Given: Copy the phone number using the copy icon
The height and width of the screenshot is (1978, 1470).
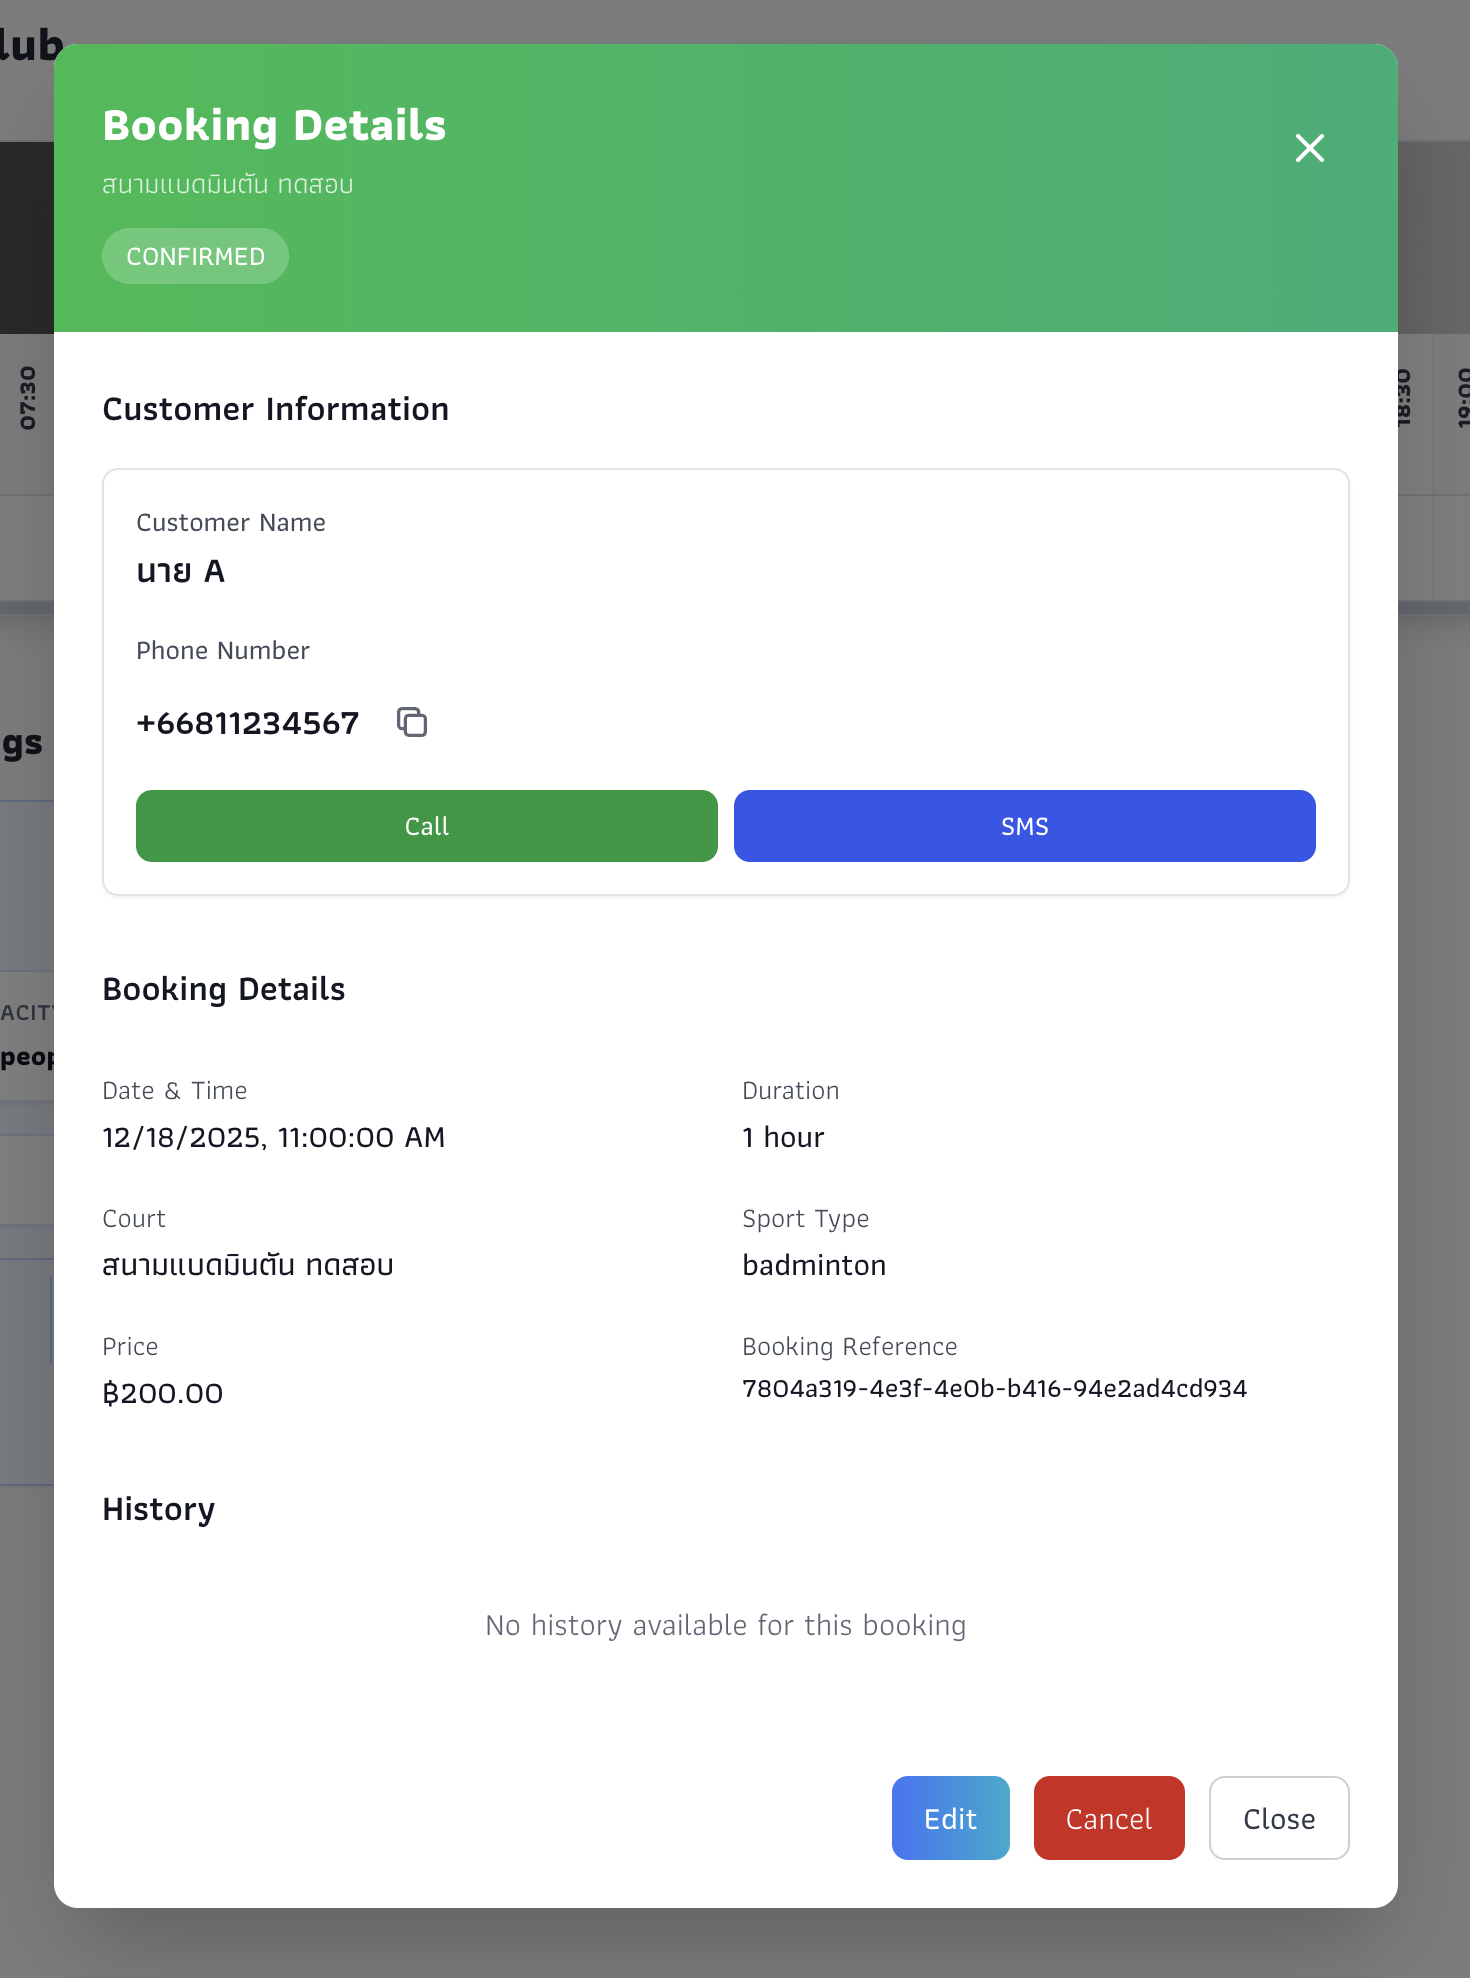Looking at the screenshot, I should pyautogui.click(x=412, y=722).
